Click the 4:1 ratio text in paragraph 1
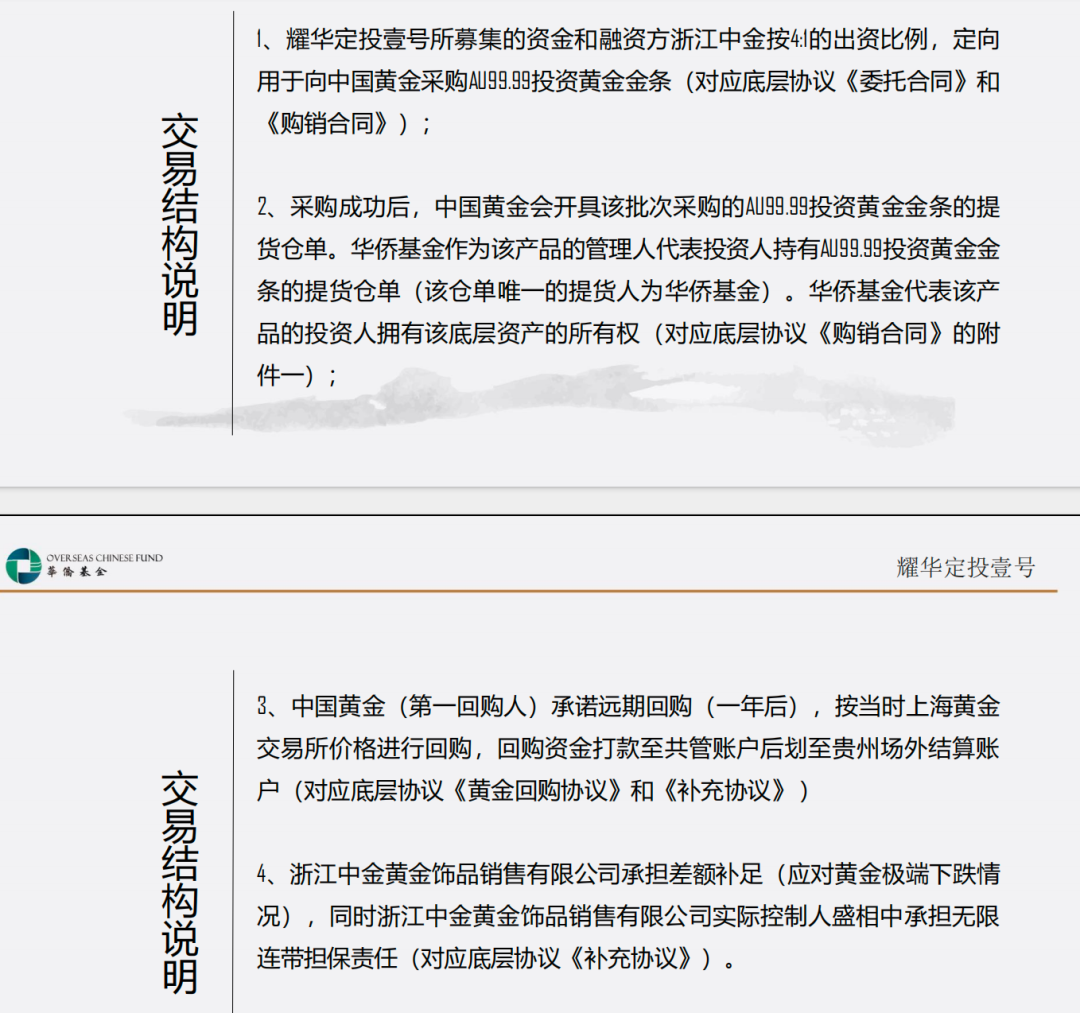 799,40
